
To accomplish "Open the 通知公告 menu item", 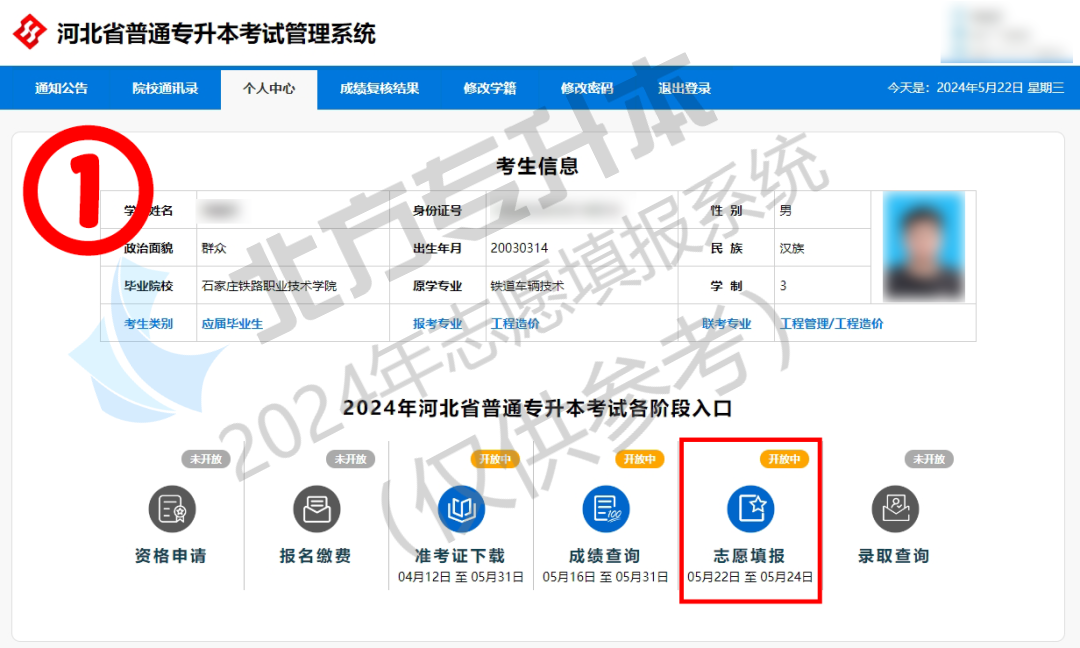I will [61, 89].
